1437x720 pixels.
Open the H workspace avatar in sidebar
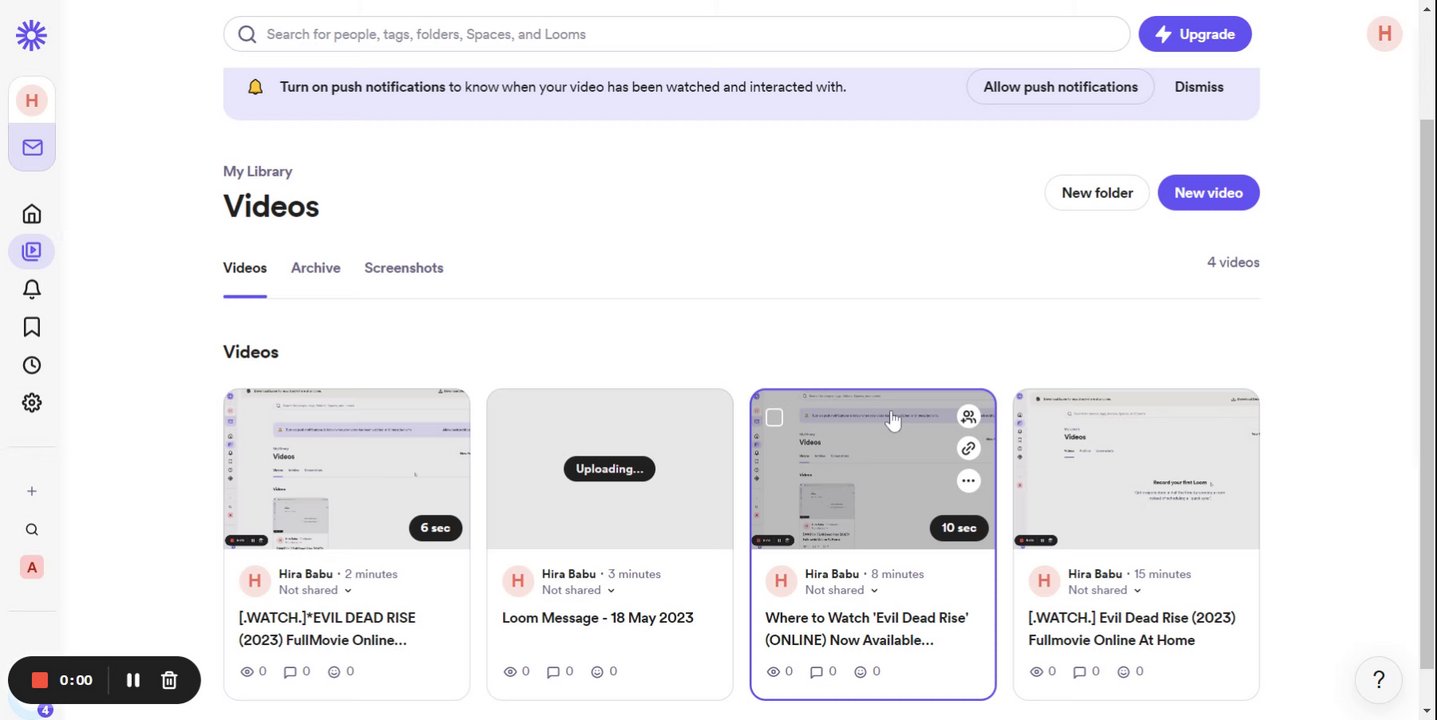click(32, 100)
